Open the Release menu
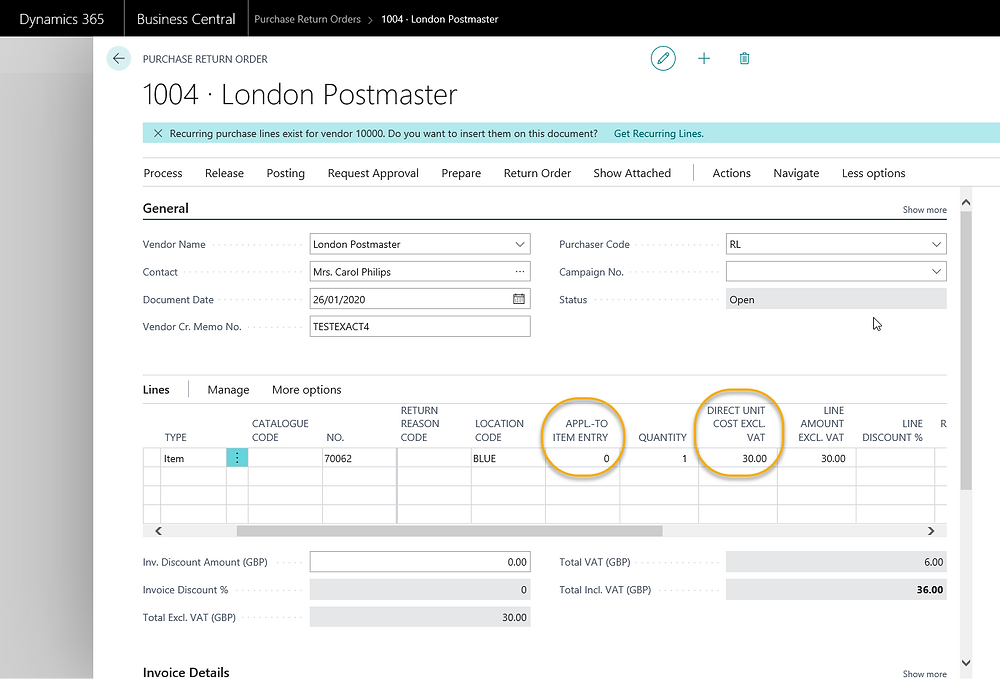The height and width of the screenshot is (683, 1000). coord(224,173)
